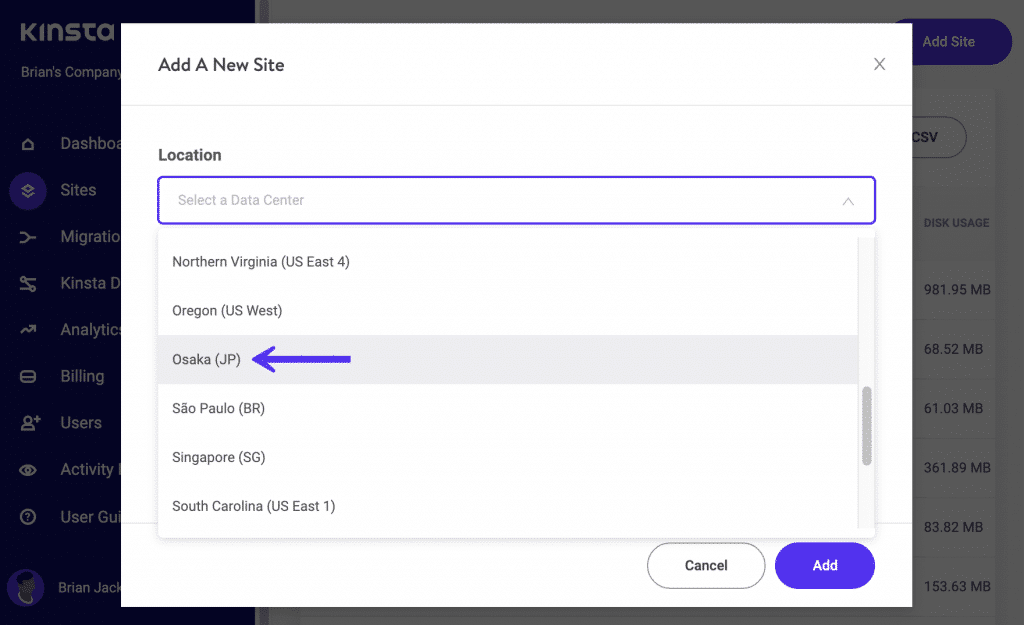The width and height of the screenshot is (1024, 625).
Task: Click the Kinsta DNS icon
Action: point(28,284)
